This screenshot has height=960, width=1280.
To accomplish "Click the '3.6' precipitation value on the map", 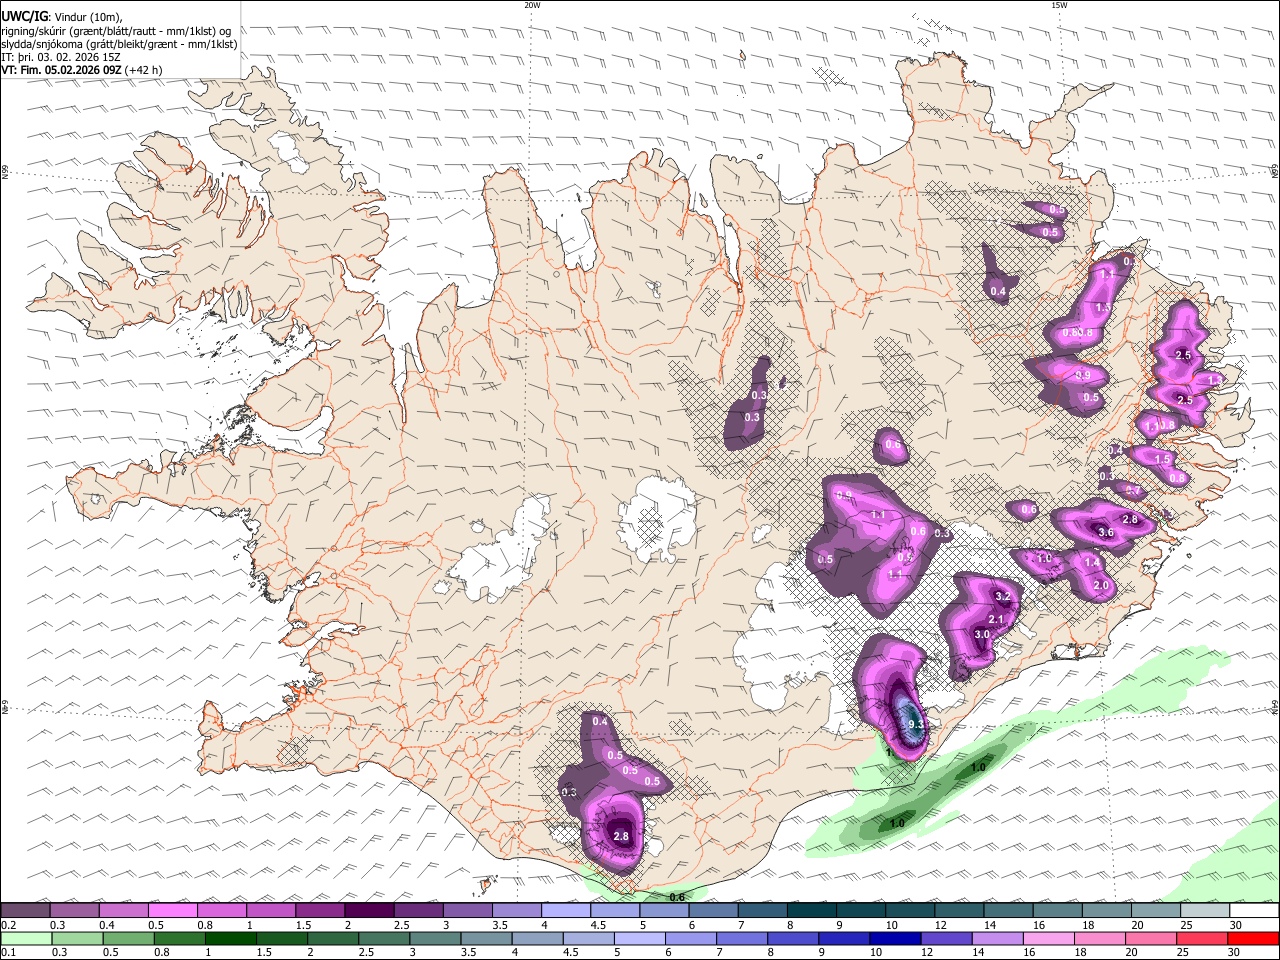I will click(1106, 533).
